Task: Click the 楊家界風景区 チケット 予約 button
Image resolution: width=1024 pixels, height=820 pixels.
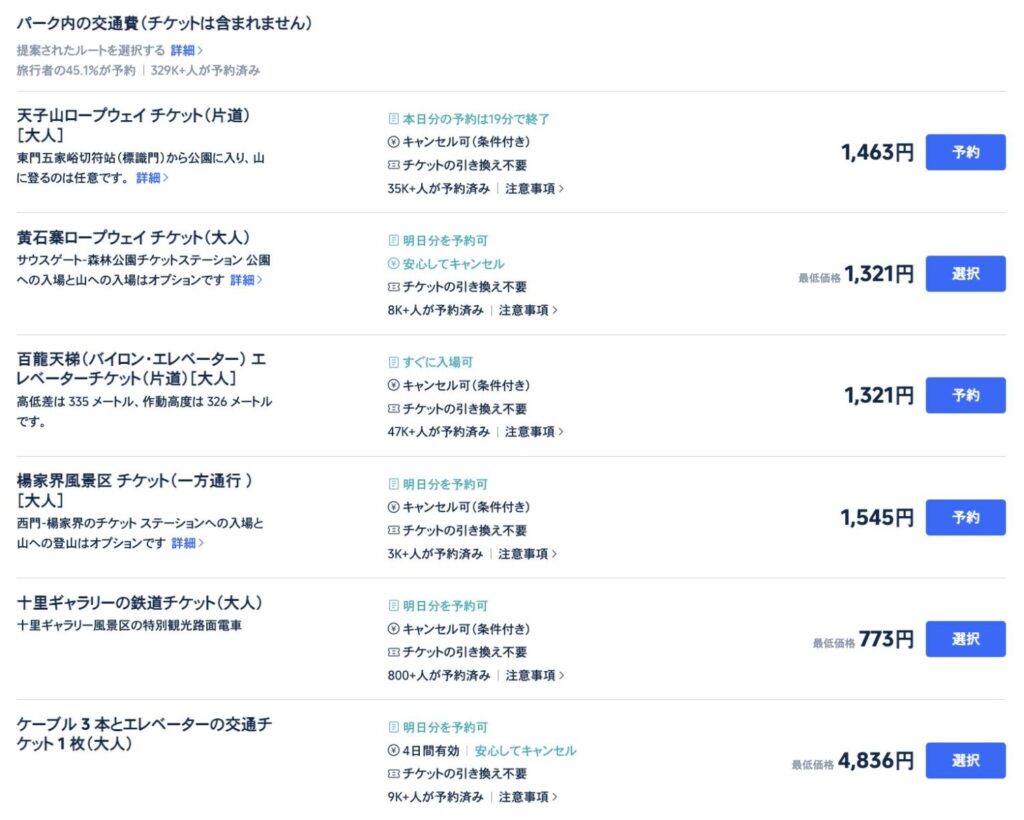Action: point(965,517)
